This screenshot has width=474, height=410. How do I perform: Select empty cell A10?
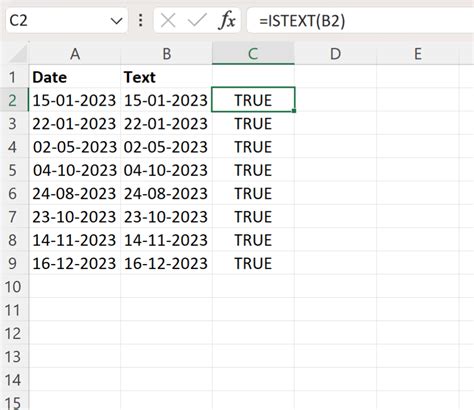[x=75, y=287]
